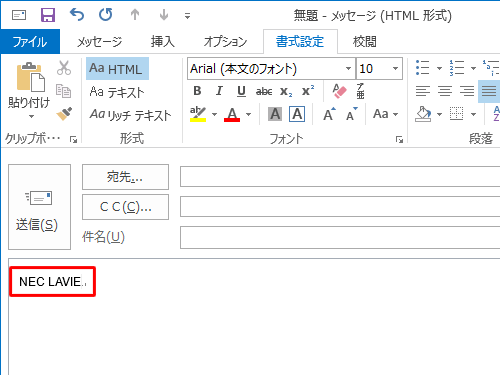Click the 貼り付け paste icon
Viewport: 500px width, 375px height.
(31, 77)
